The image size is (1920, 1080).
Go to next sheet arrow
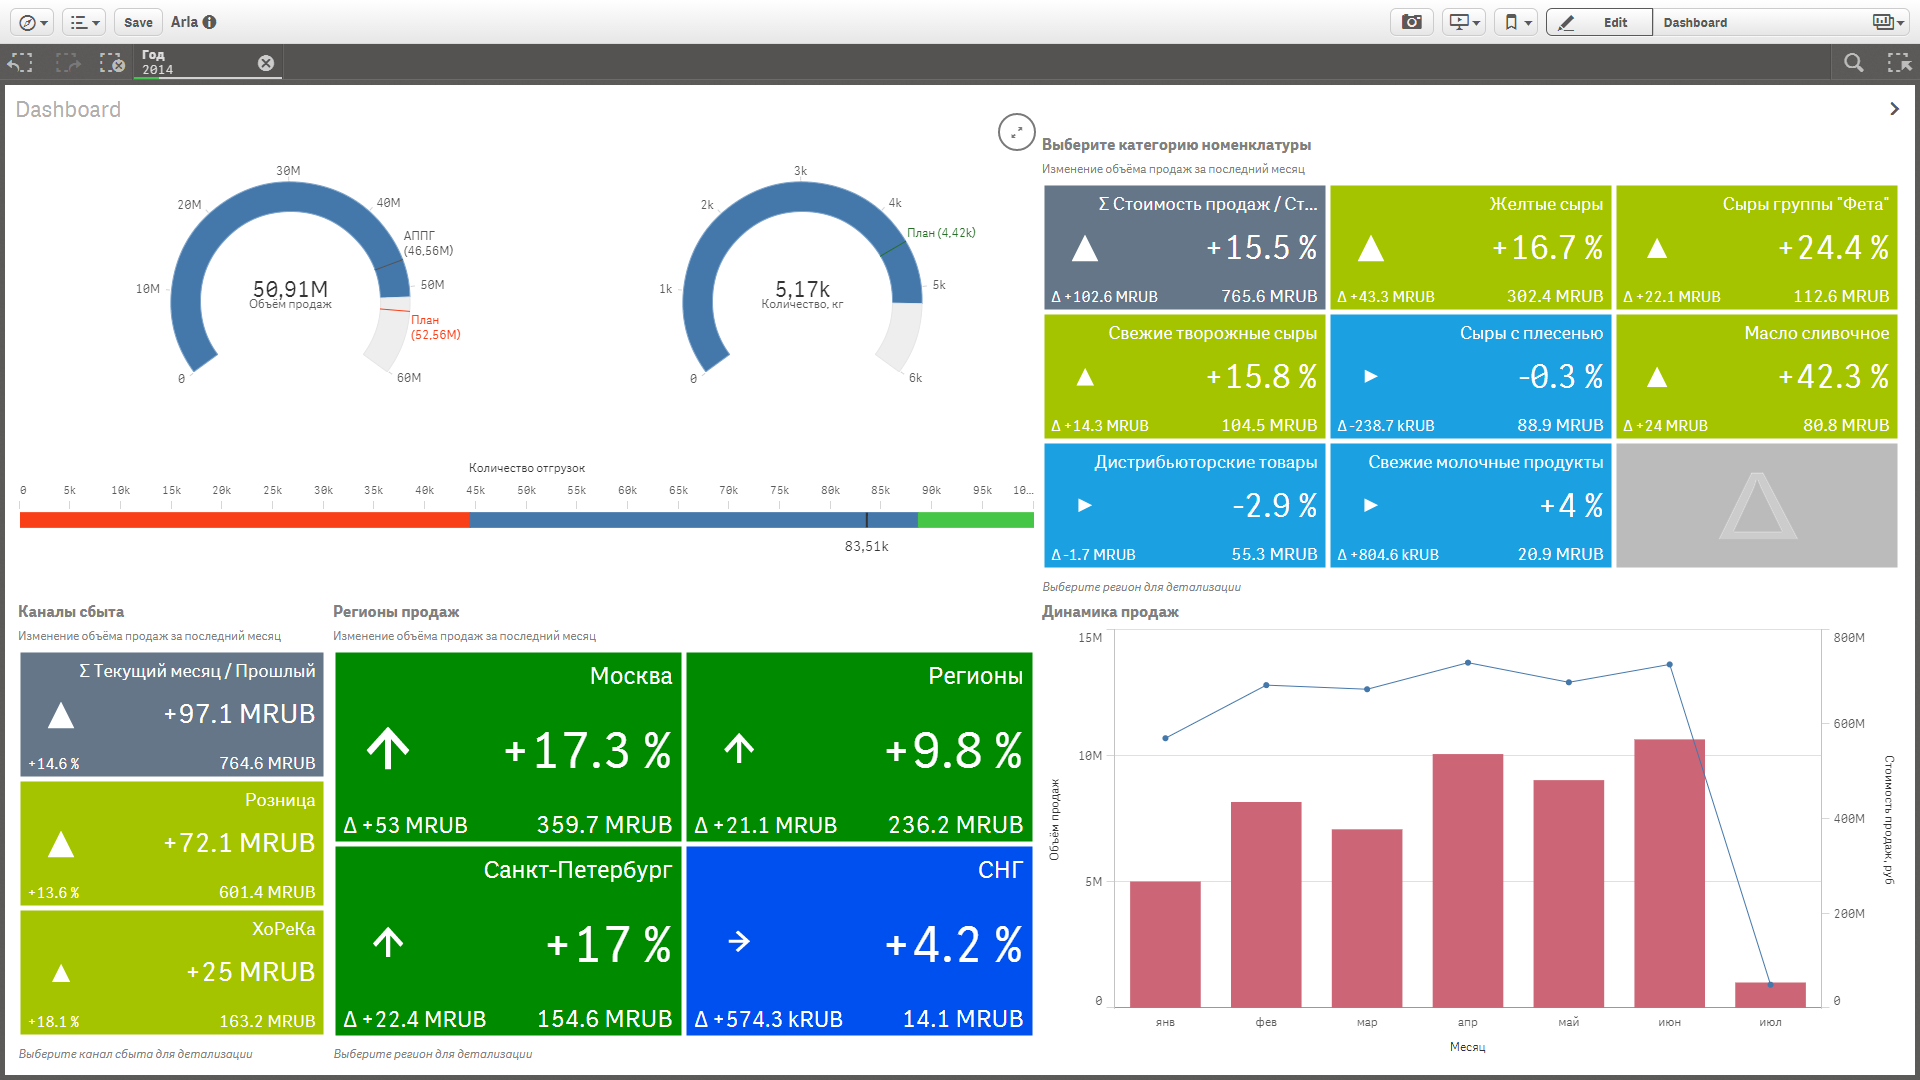pyautogui.click(x=1893, y=109)
